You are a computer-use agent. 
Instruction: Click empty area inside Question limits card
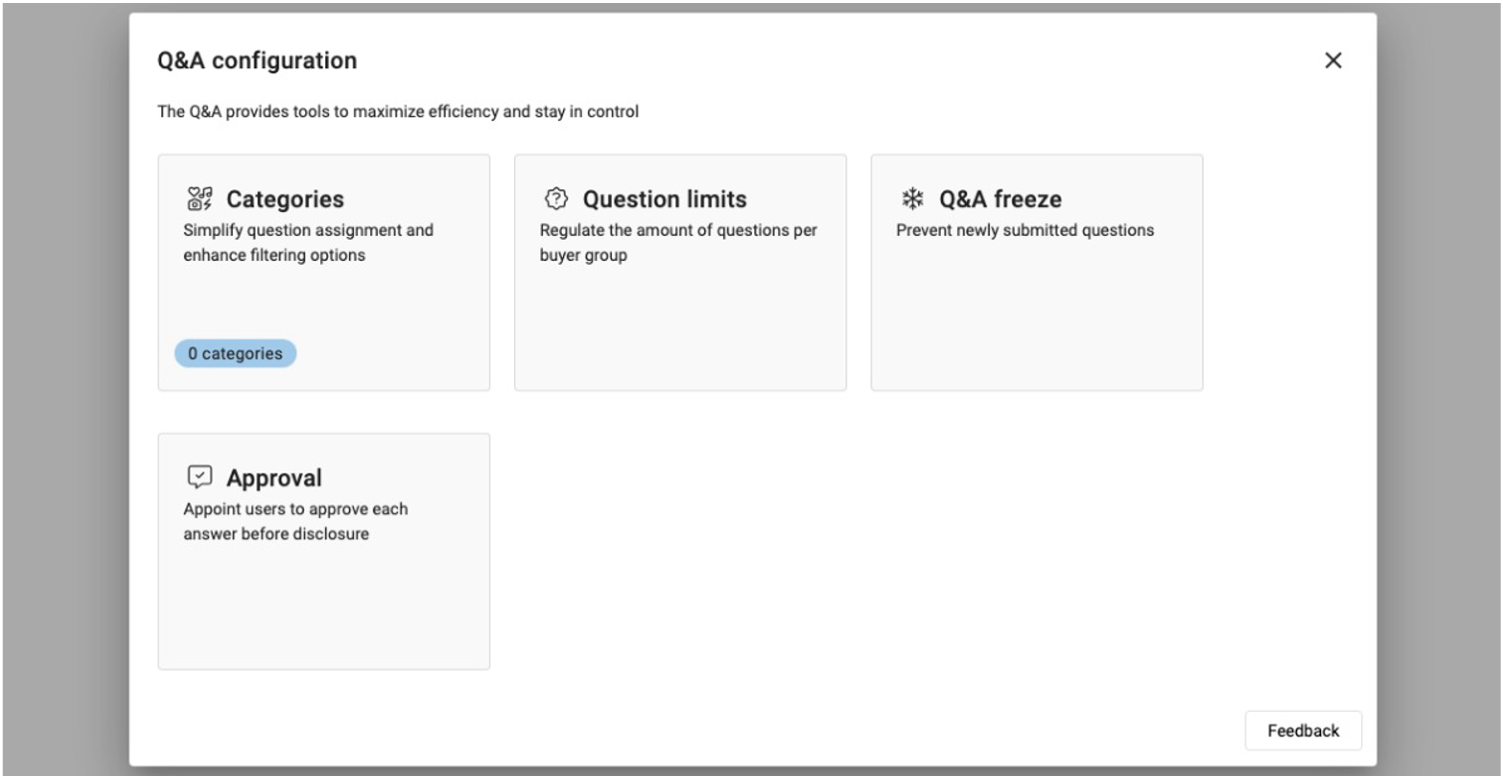[680, 330]
